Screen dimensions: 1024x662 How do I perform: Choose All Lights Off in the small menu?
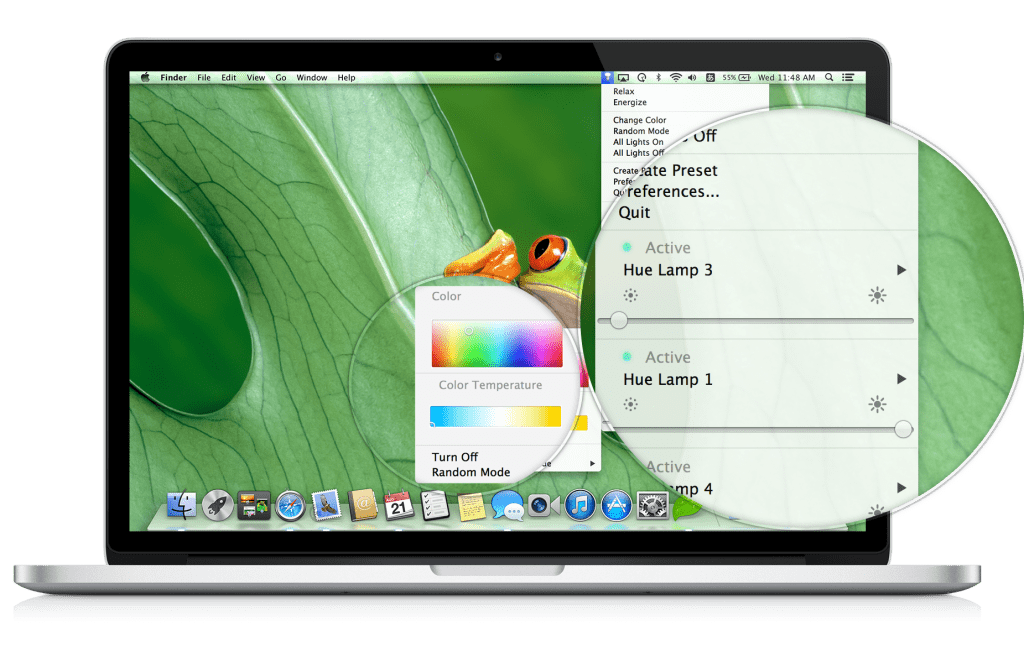[638, 153]
